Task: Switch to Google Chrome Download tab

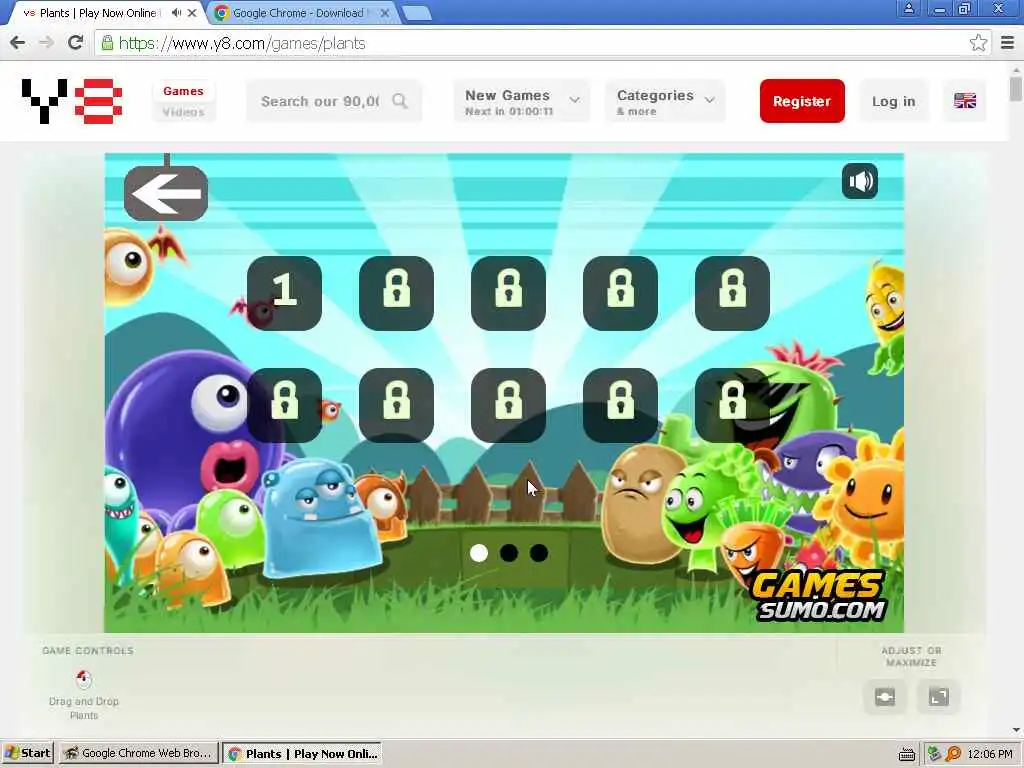Action: (x=298, y=12)
